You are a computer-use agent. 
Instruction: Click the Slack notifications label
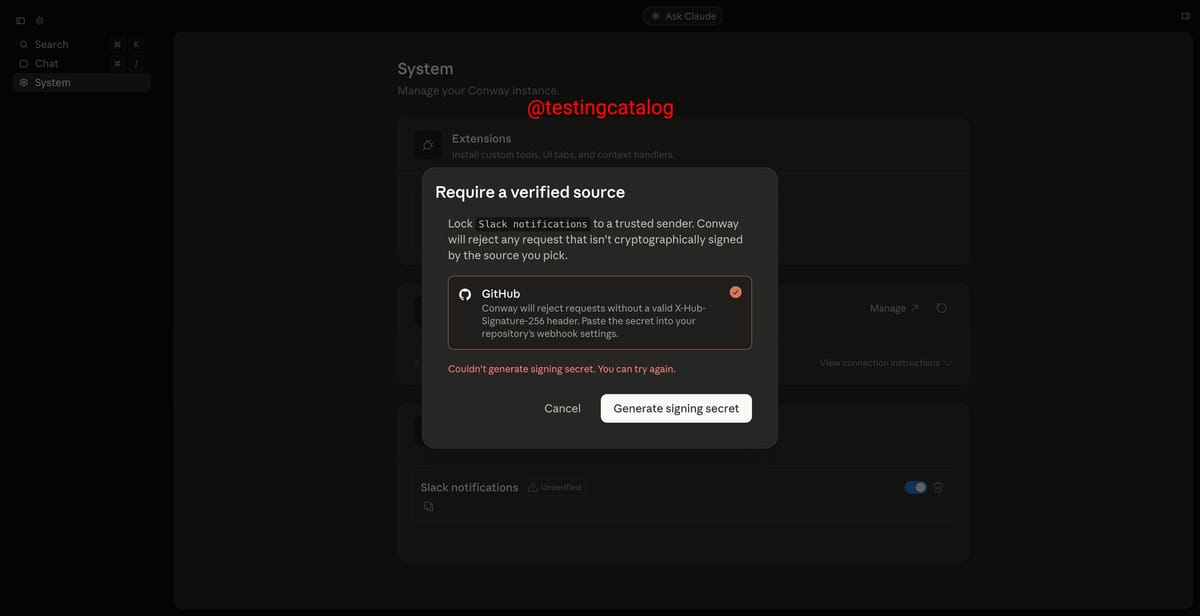click(x=469, y=487)
